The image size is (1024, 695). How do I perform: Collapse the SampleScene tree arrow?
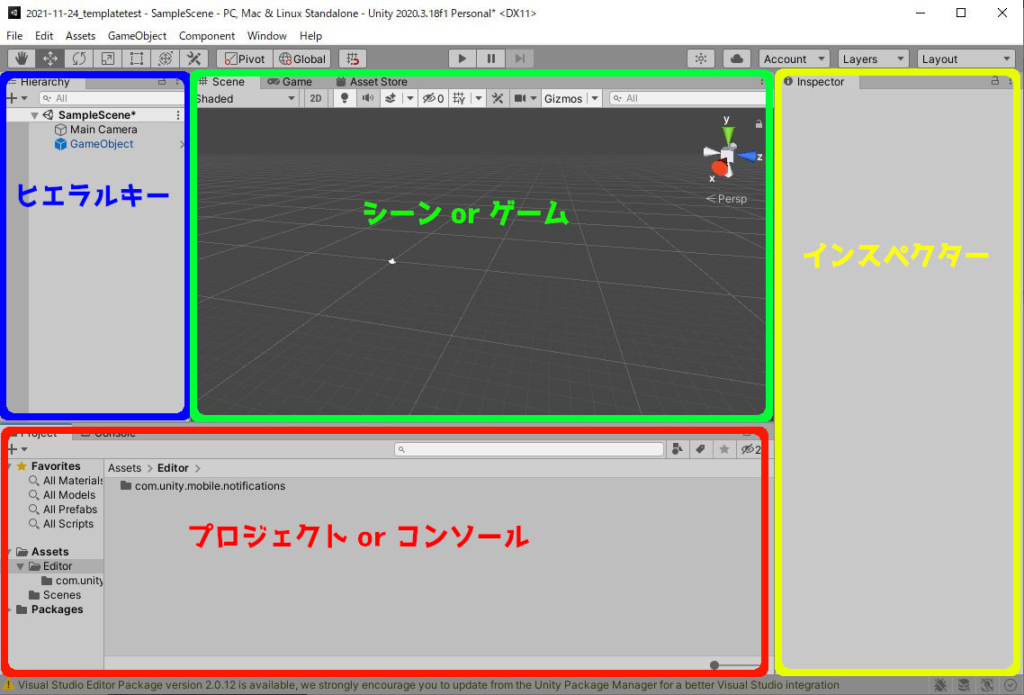click(34, 115)
